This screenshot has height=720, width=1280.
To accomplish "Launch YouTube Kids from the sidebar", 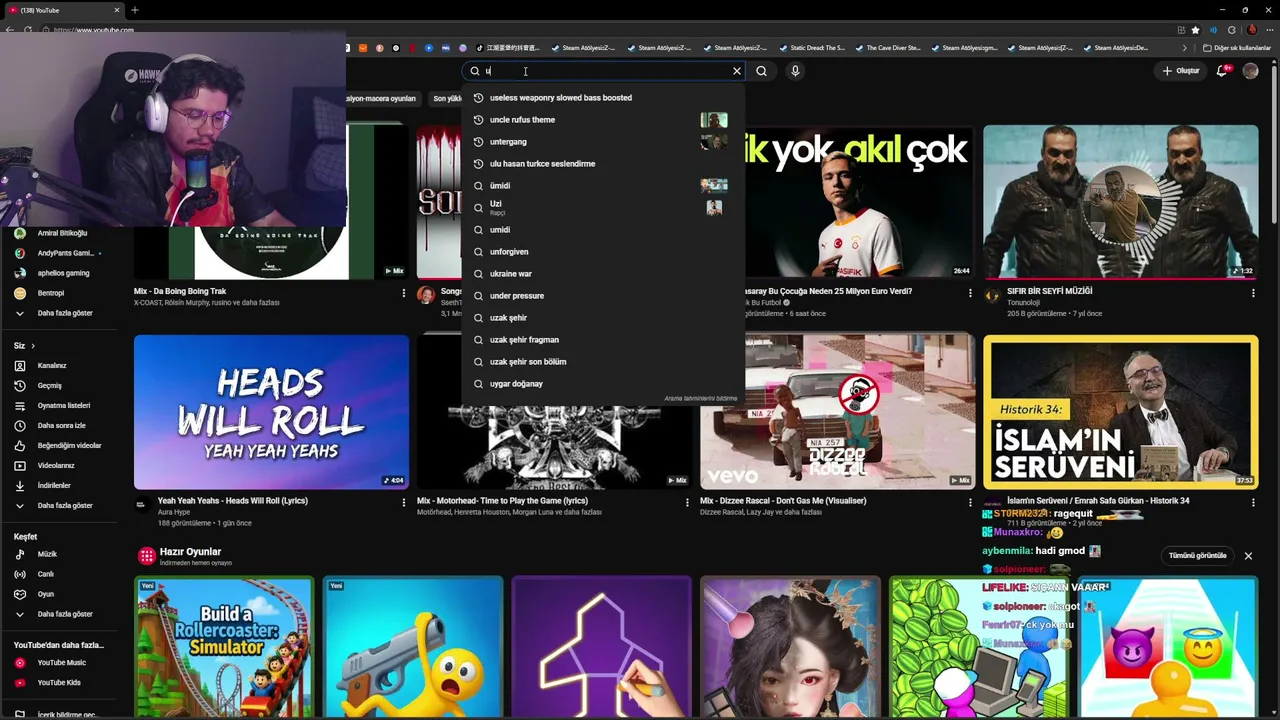I will [x=57, y=683].
